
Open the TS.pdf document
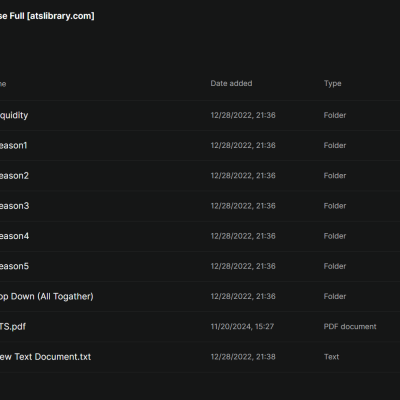[x=13, y=327]
